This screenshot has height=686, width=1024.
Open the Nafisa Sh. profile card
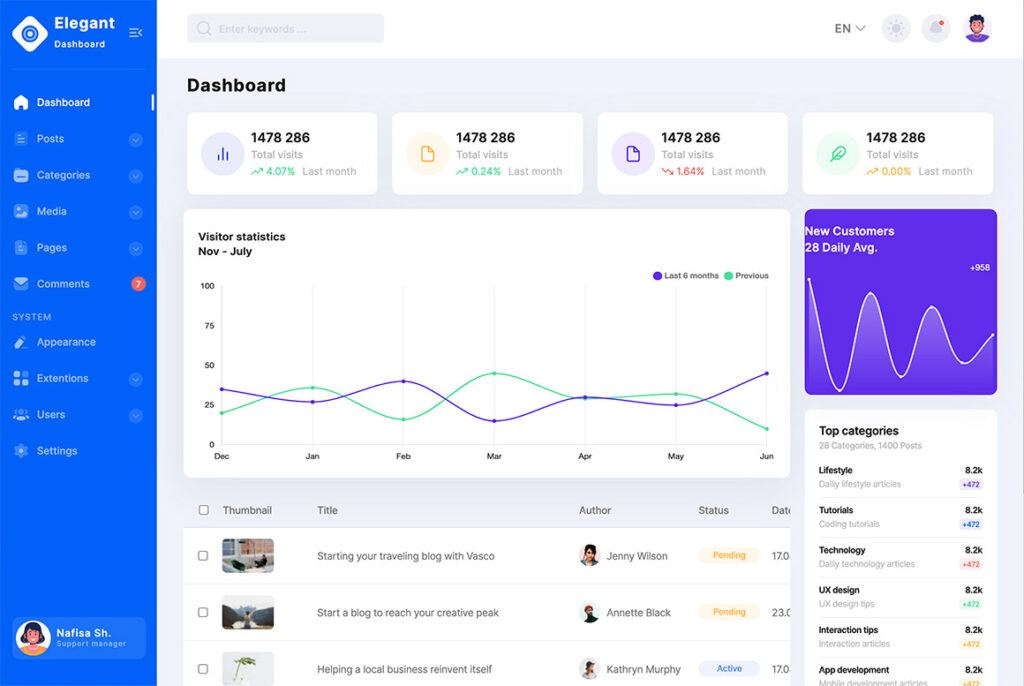[79, 638]
